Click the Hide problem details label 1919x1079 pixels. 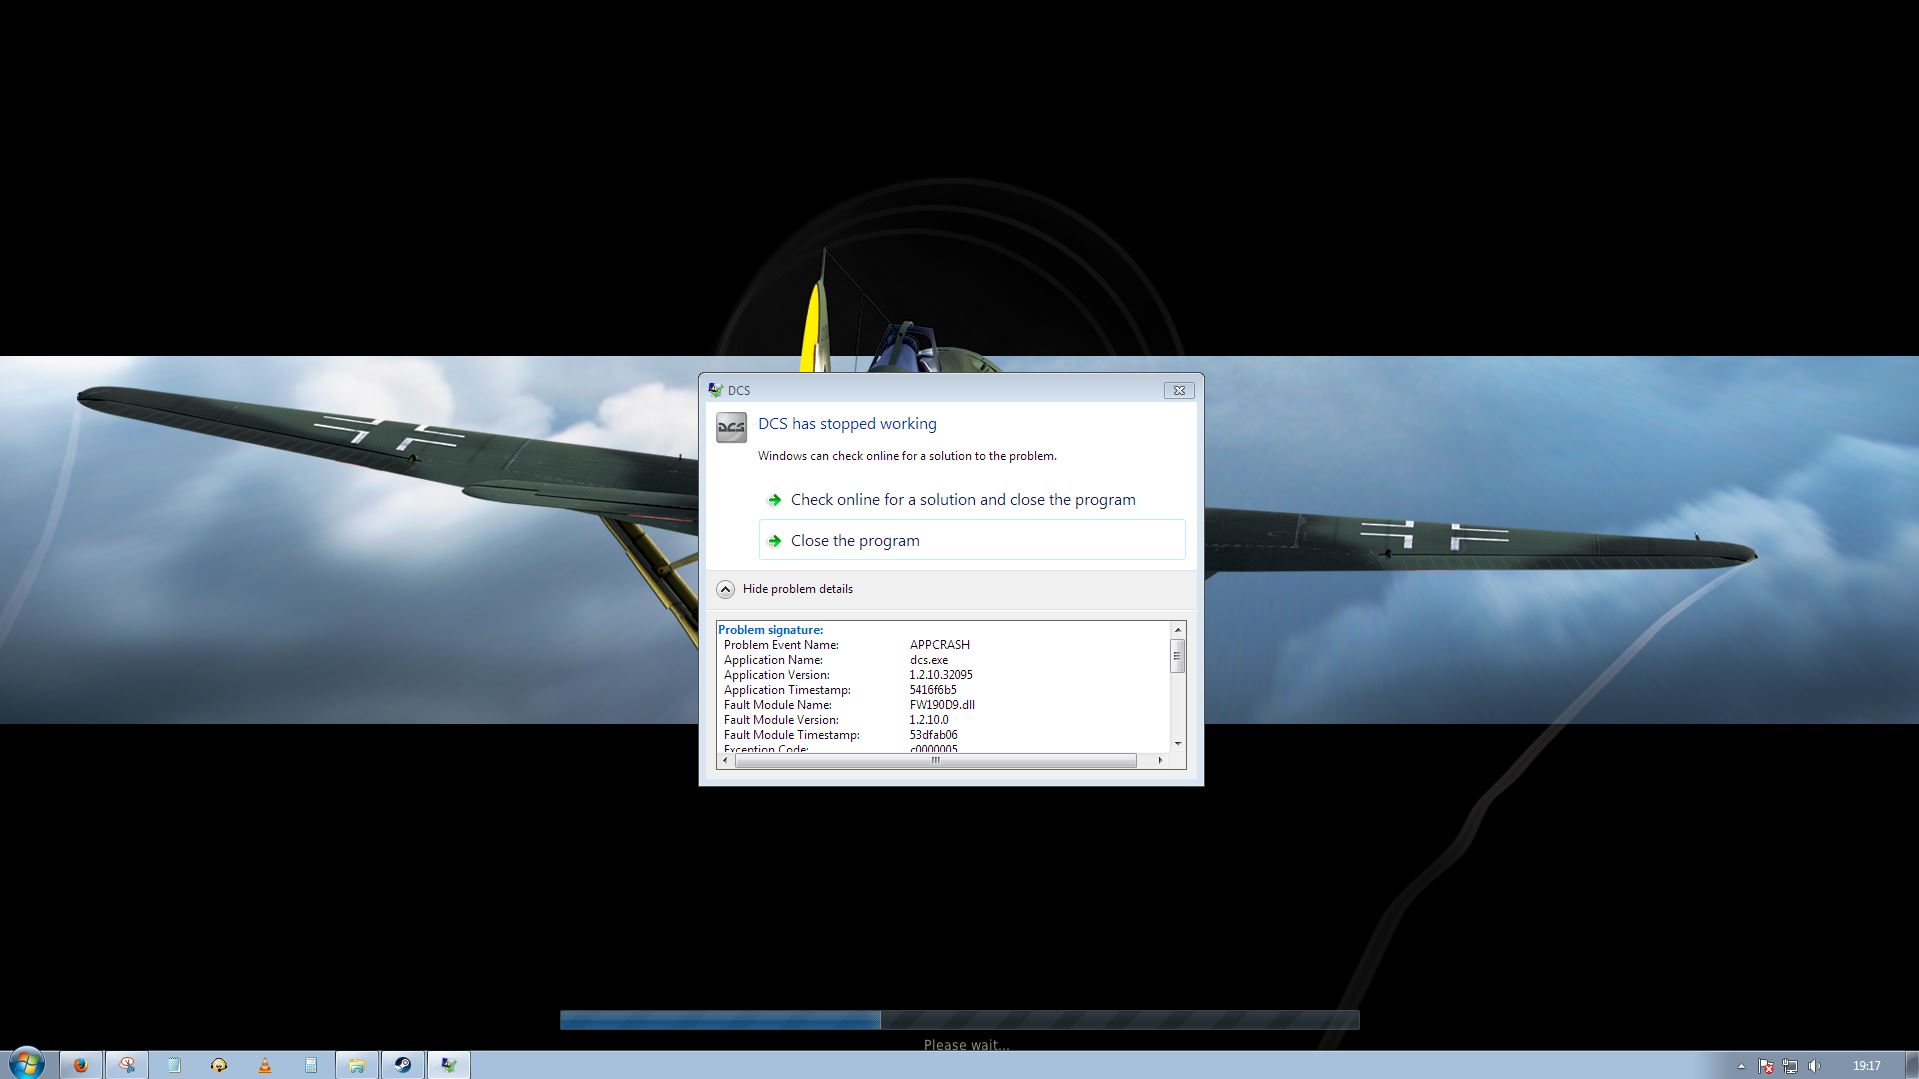tap(798, 589)
